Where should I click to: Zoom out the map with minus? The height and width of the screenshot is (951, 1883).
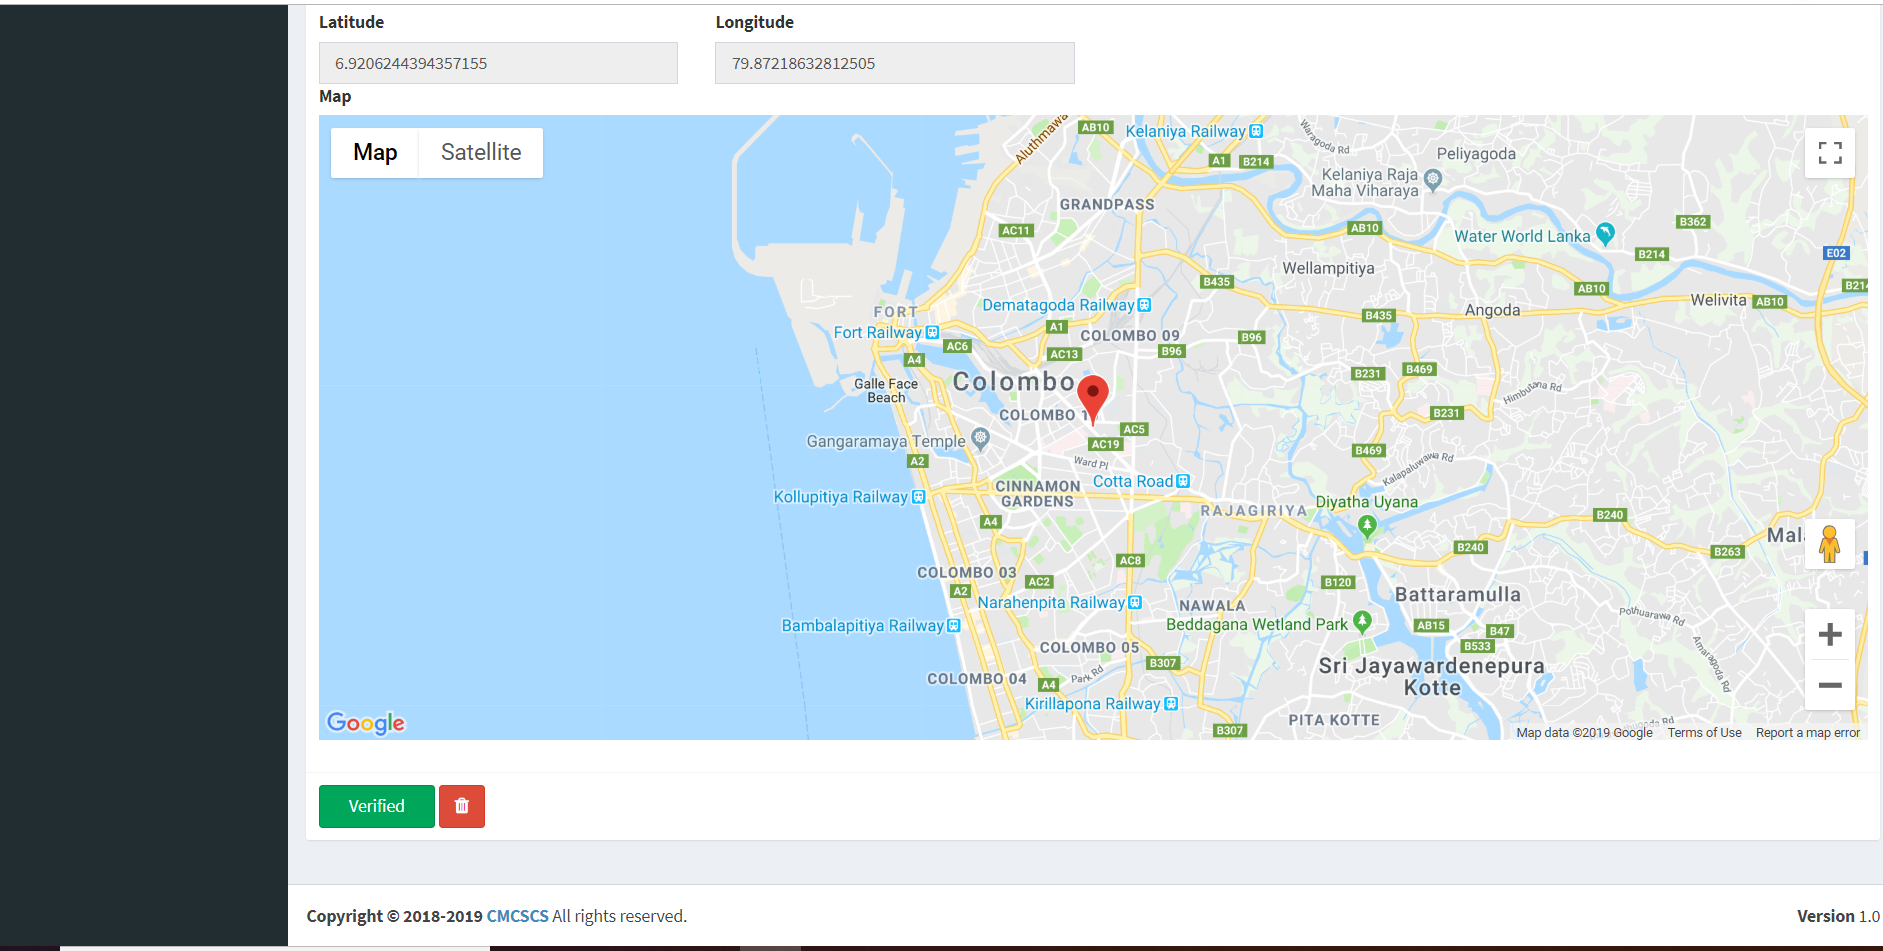(x=1829, y=685)
